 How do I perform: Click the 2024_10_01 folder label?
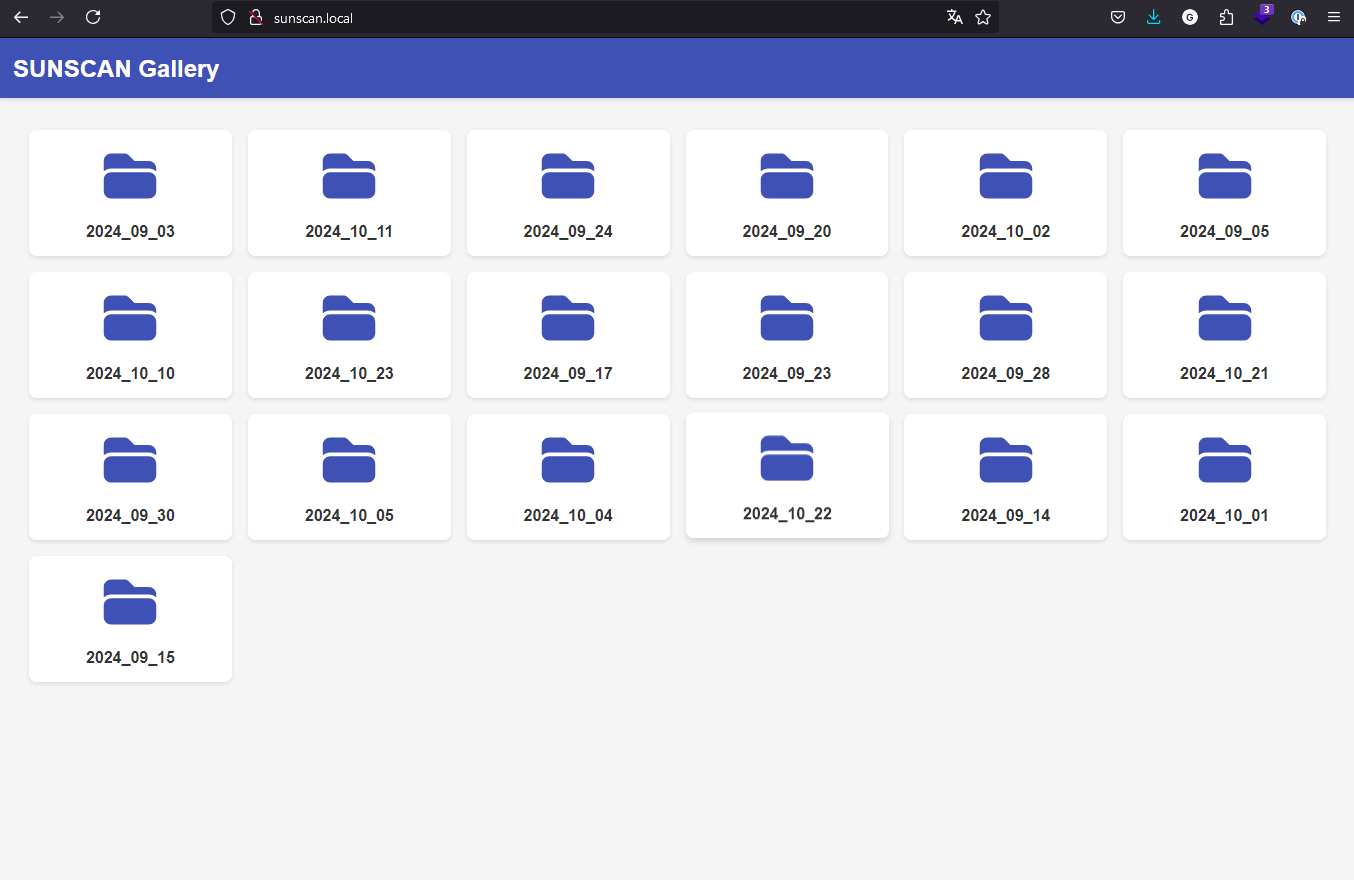1224,516
